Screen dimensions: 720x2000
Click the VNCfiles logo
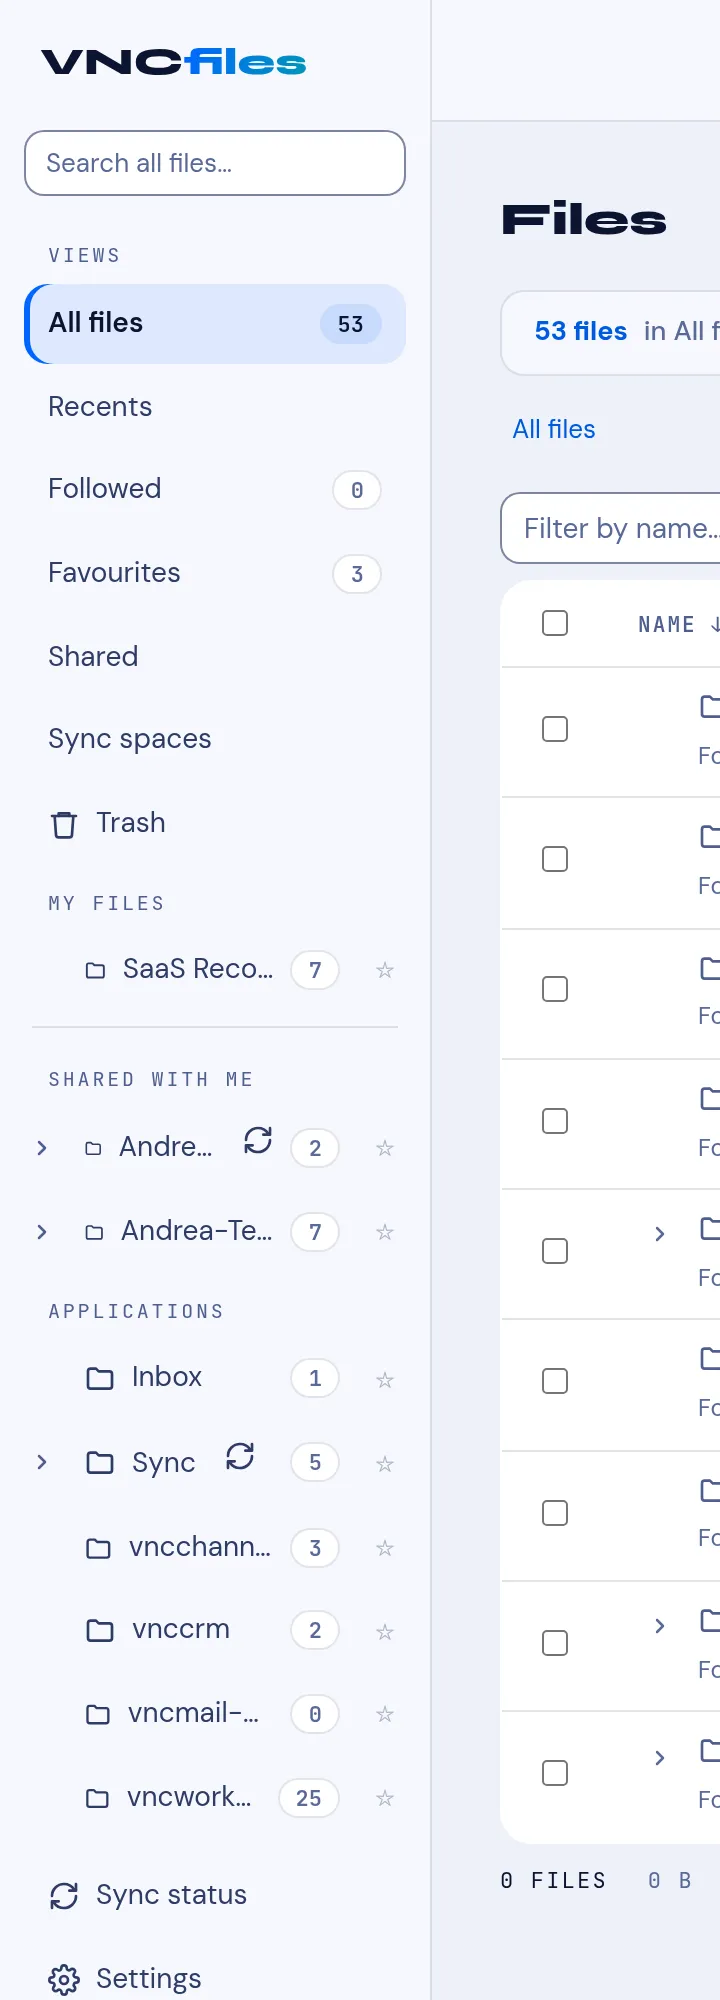click(x=174, y=63)
